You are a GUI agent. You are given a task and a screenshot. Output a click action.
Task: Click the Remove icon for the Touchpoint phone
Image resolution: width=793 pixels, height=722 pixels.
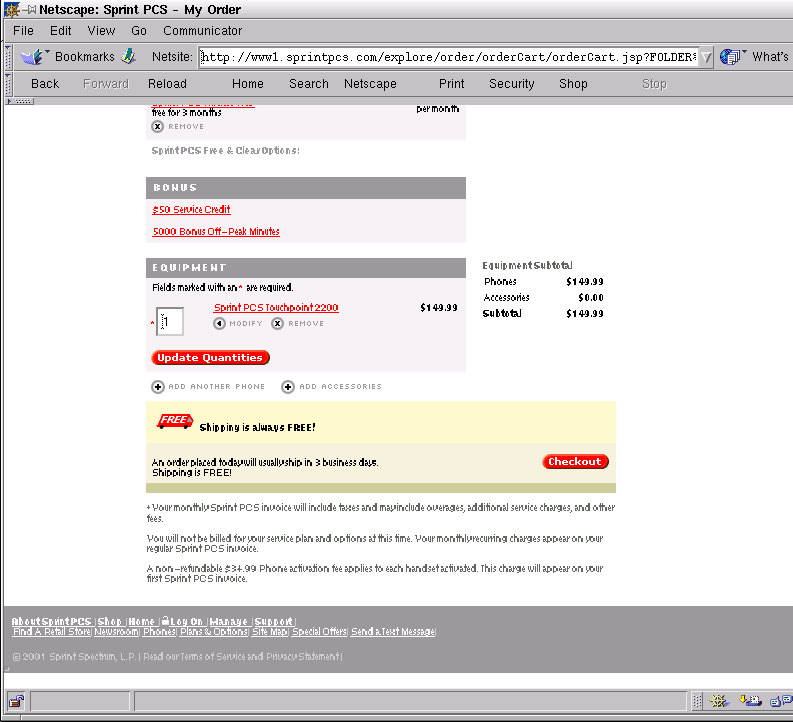pyautogui.click(x=278, y=324)
